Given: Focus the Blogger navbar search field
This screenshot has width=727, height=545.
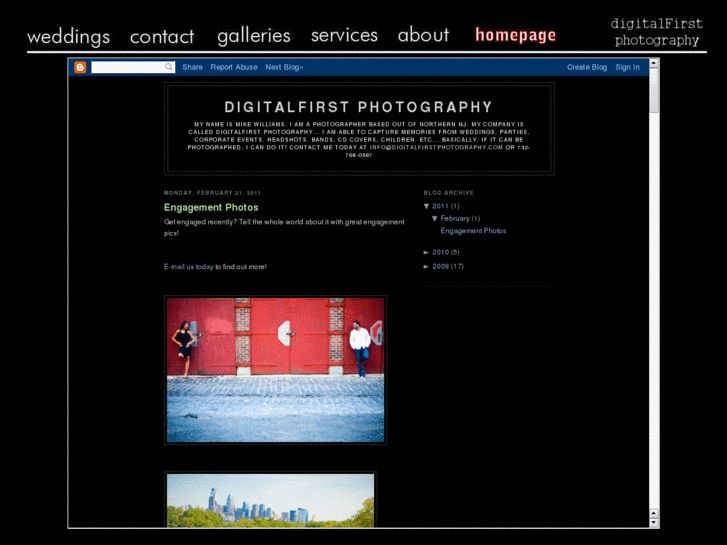Looking at the screenshot, I should click(x=133, y=67).
